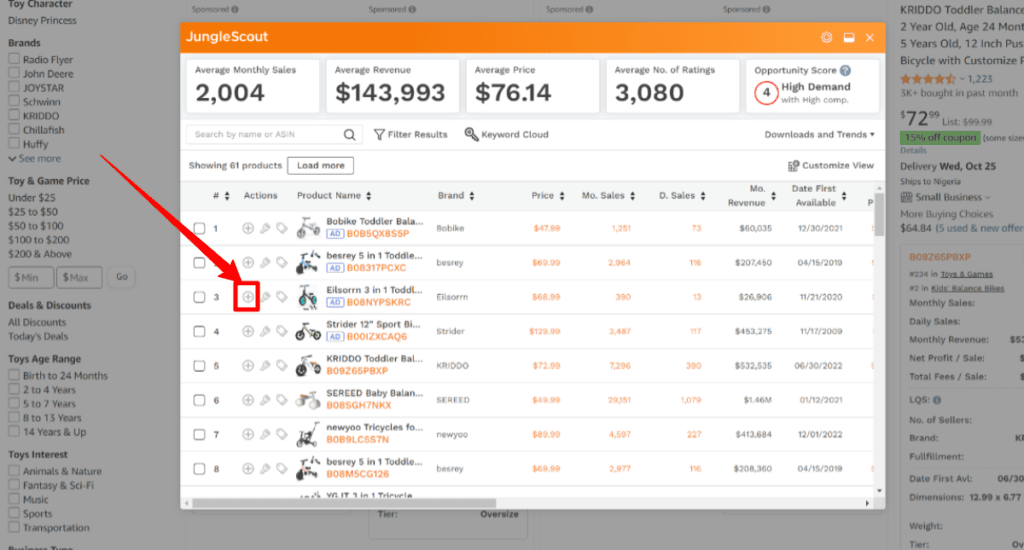Click horizontal scrollbar right arrow
The width and height of the screenshot is (1024, 550).
click(x=867, y=503)
